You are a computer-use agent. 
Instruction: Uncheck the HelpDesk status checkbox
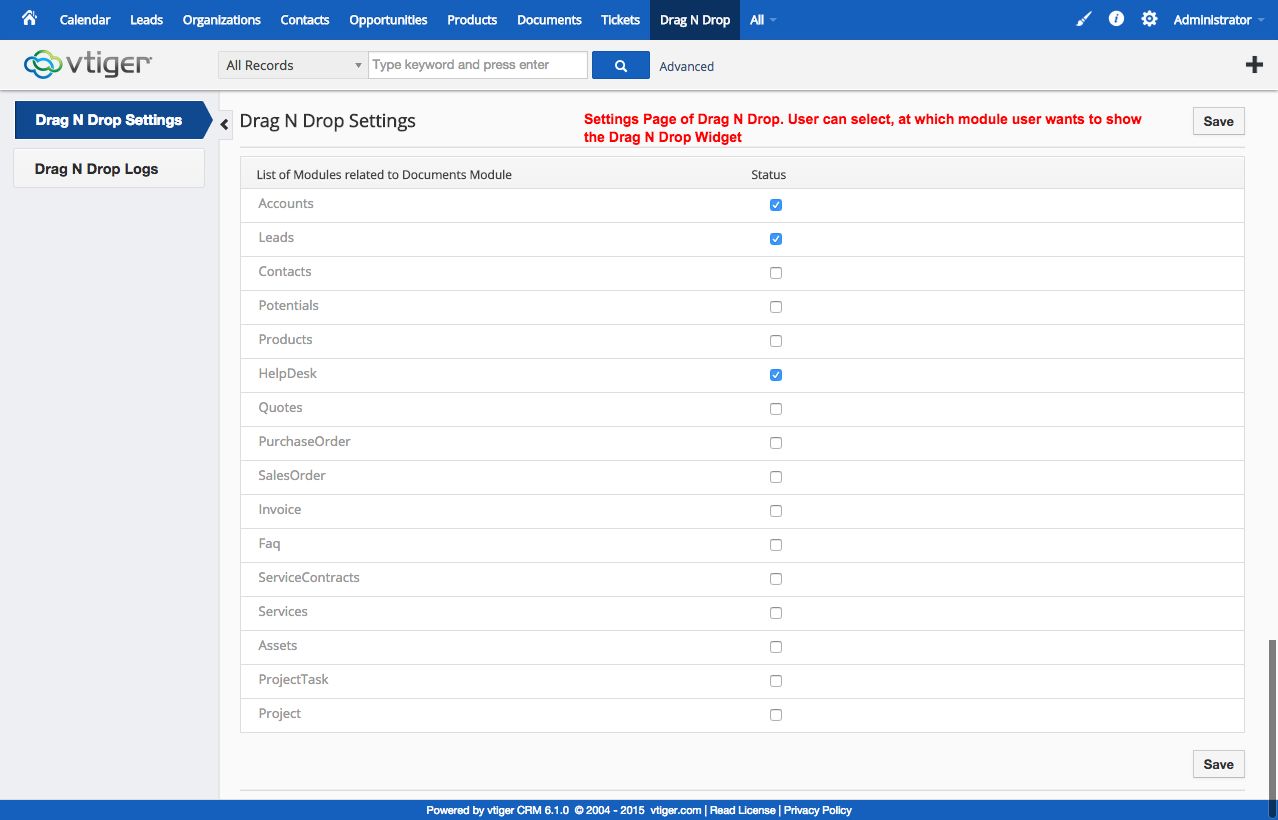(x=776, y=375)
